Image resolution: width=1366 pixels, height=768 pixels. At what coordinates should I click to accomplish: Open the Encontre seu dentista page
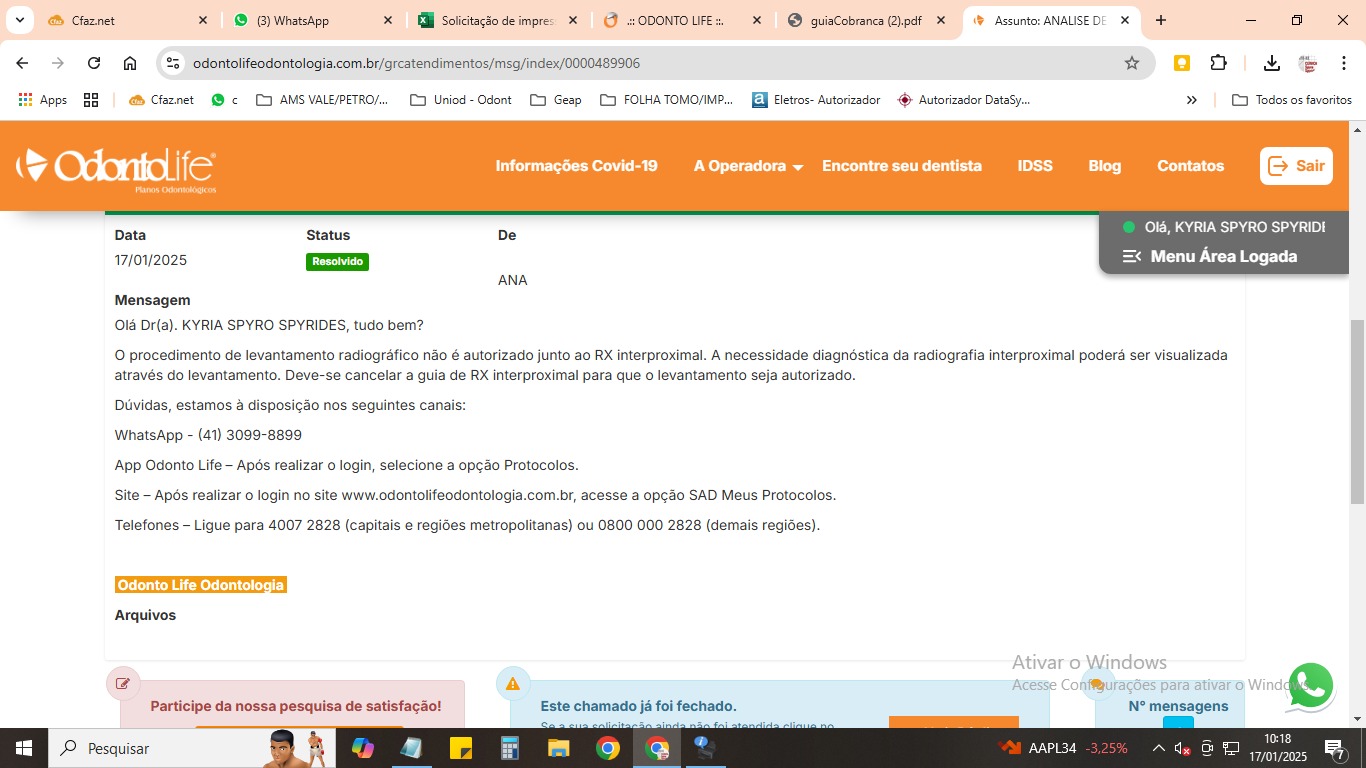(x=902, y=166)
